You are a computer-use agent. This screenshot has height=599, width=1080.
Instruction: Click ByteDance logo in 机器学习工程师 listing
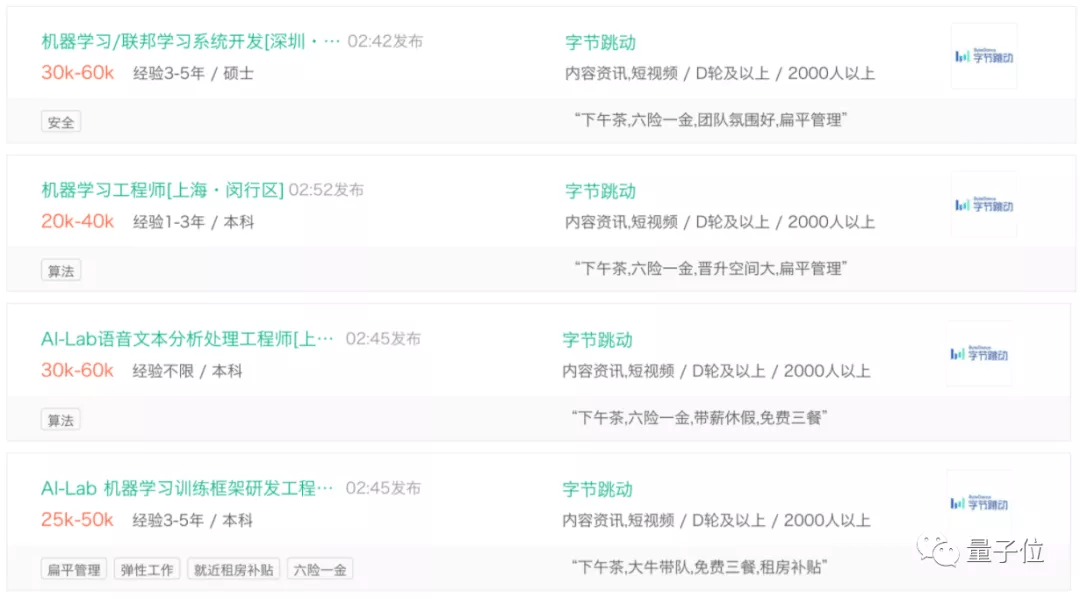(x=984, y=204)
